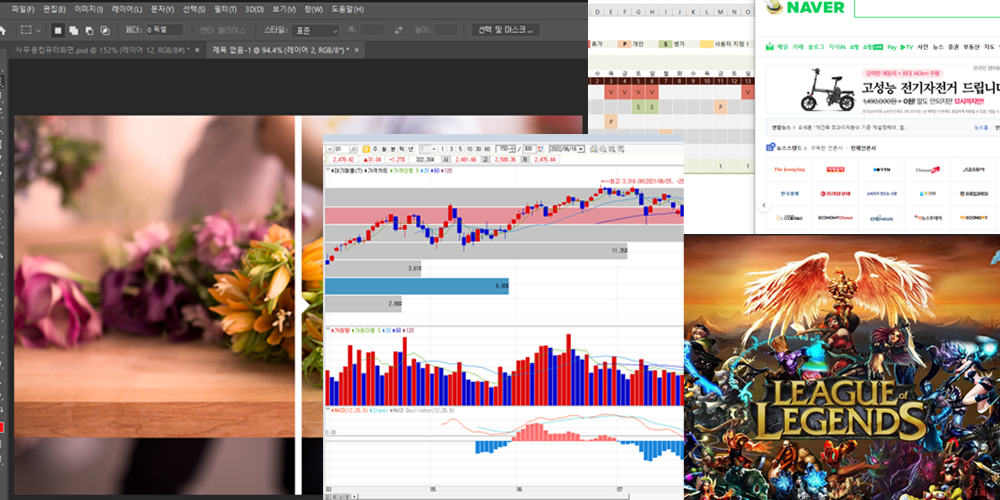Screen dimensions: 1000x500
Task: Open the 편집(E) menu in Photoshop
Action: 54,10
